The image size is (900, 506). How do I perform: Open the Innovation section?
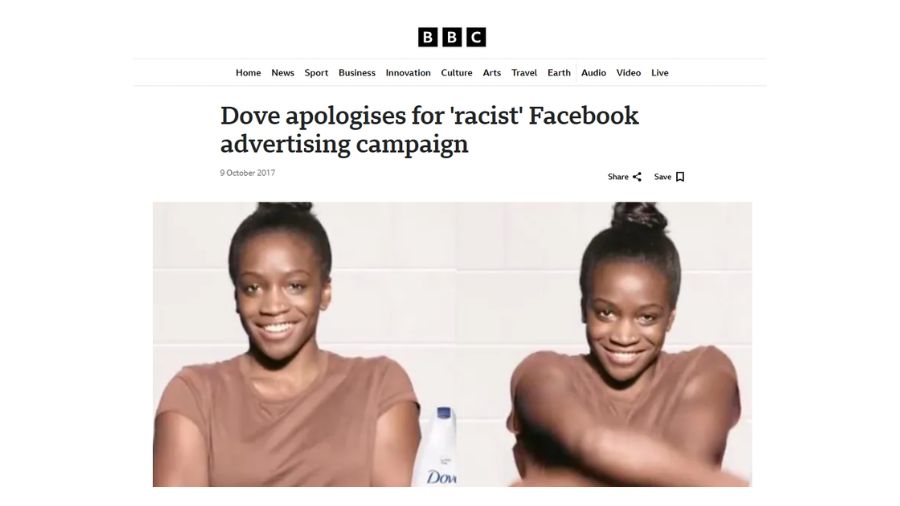coord(408,73)
